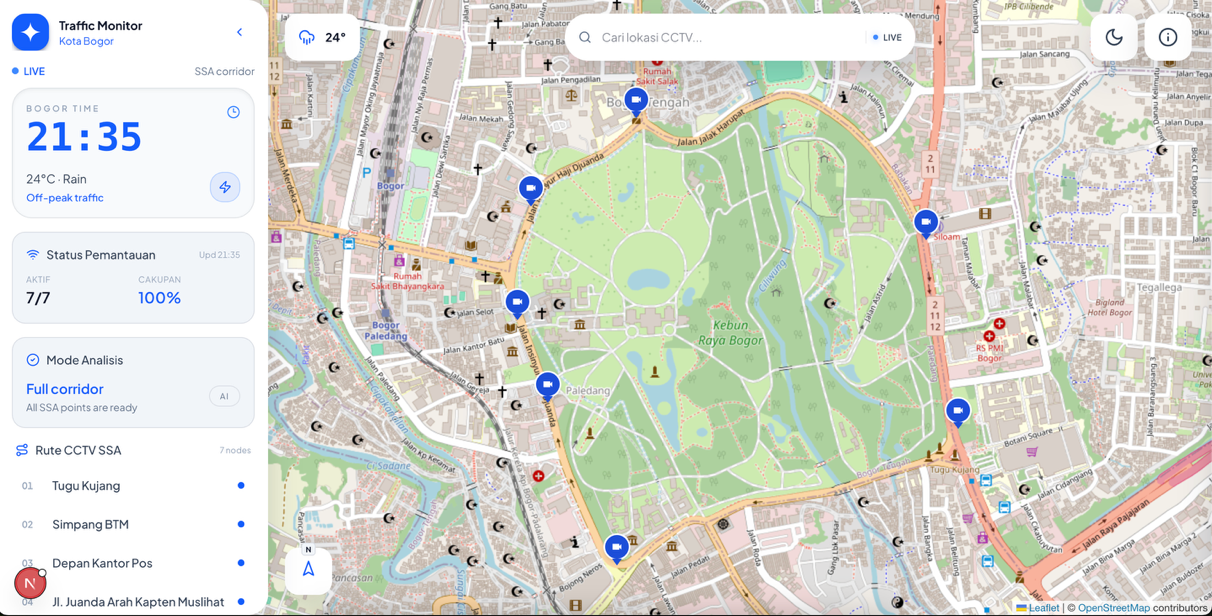Select route node 01 Tugu Kujang
Viewport: 1212px width, 616px height.
pos(133,486)
